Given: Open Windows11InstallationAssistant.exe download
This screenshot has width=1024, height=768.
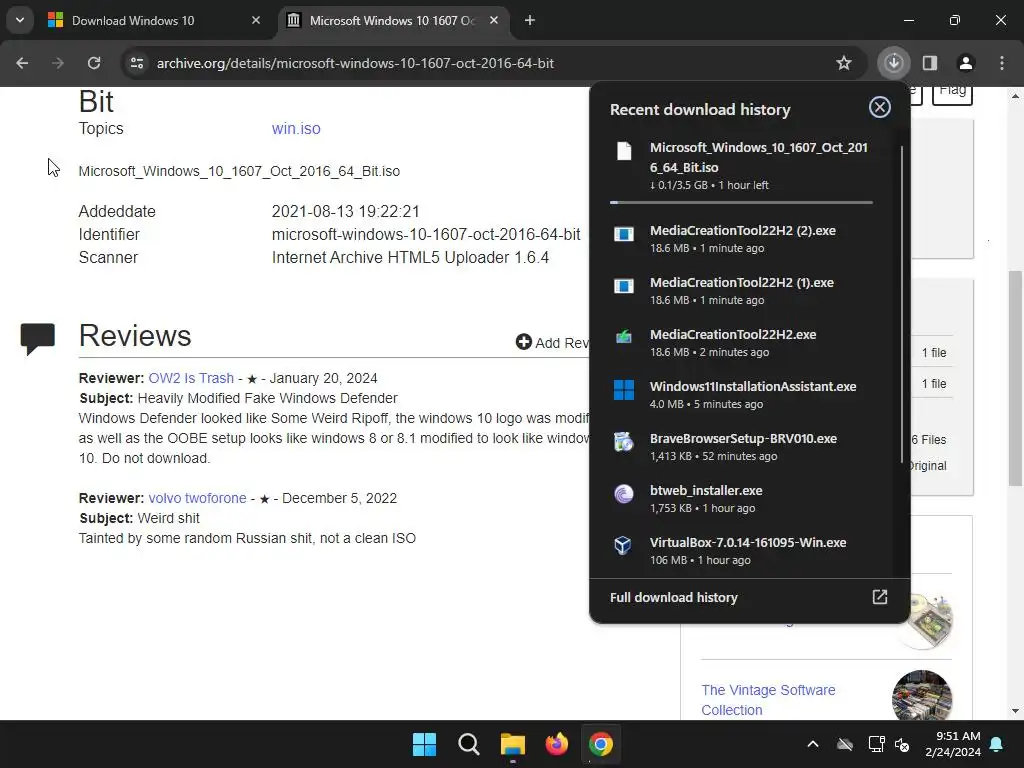Looking at the screenshot, I should [741, 394].
